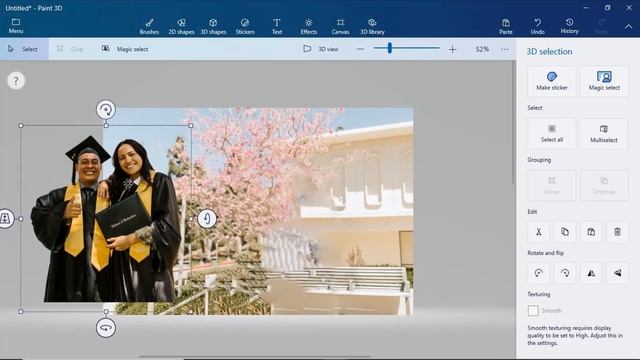
Task: Rotate selection left 90 degrees
Action: [x=539, y=273]
